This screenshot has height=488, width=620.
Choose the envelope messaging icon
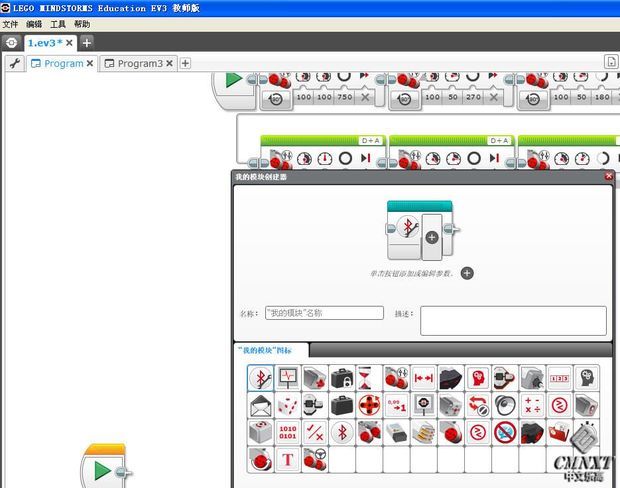pos(260,405)
